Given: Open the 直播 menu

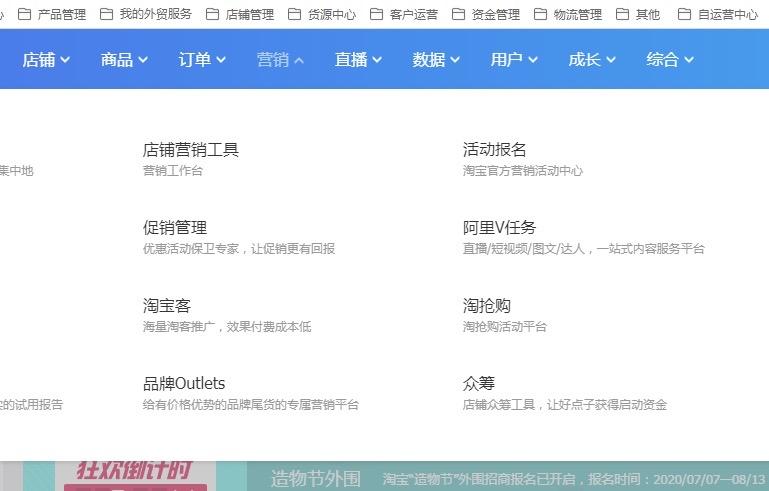Looking at the screenshot, I should [358, 60].
